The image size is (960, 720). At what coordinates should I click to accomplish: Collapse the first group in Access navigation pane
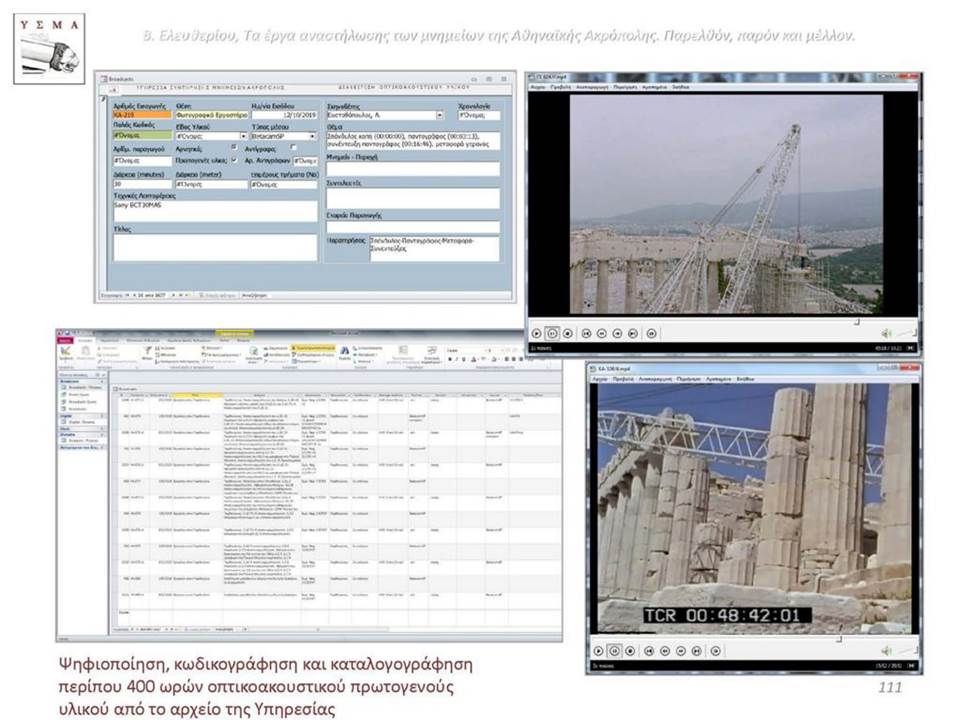pyautogui.click(x=102, y=382)
